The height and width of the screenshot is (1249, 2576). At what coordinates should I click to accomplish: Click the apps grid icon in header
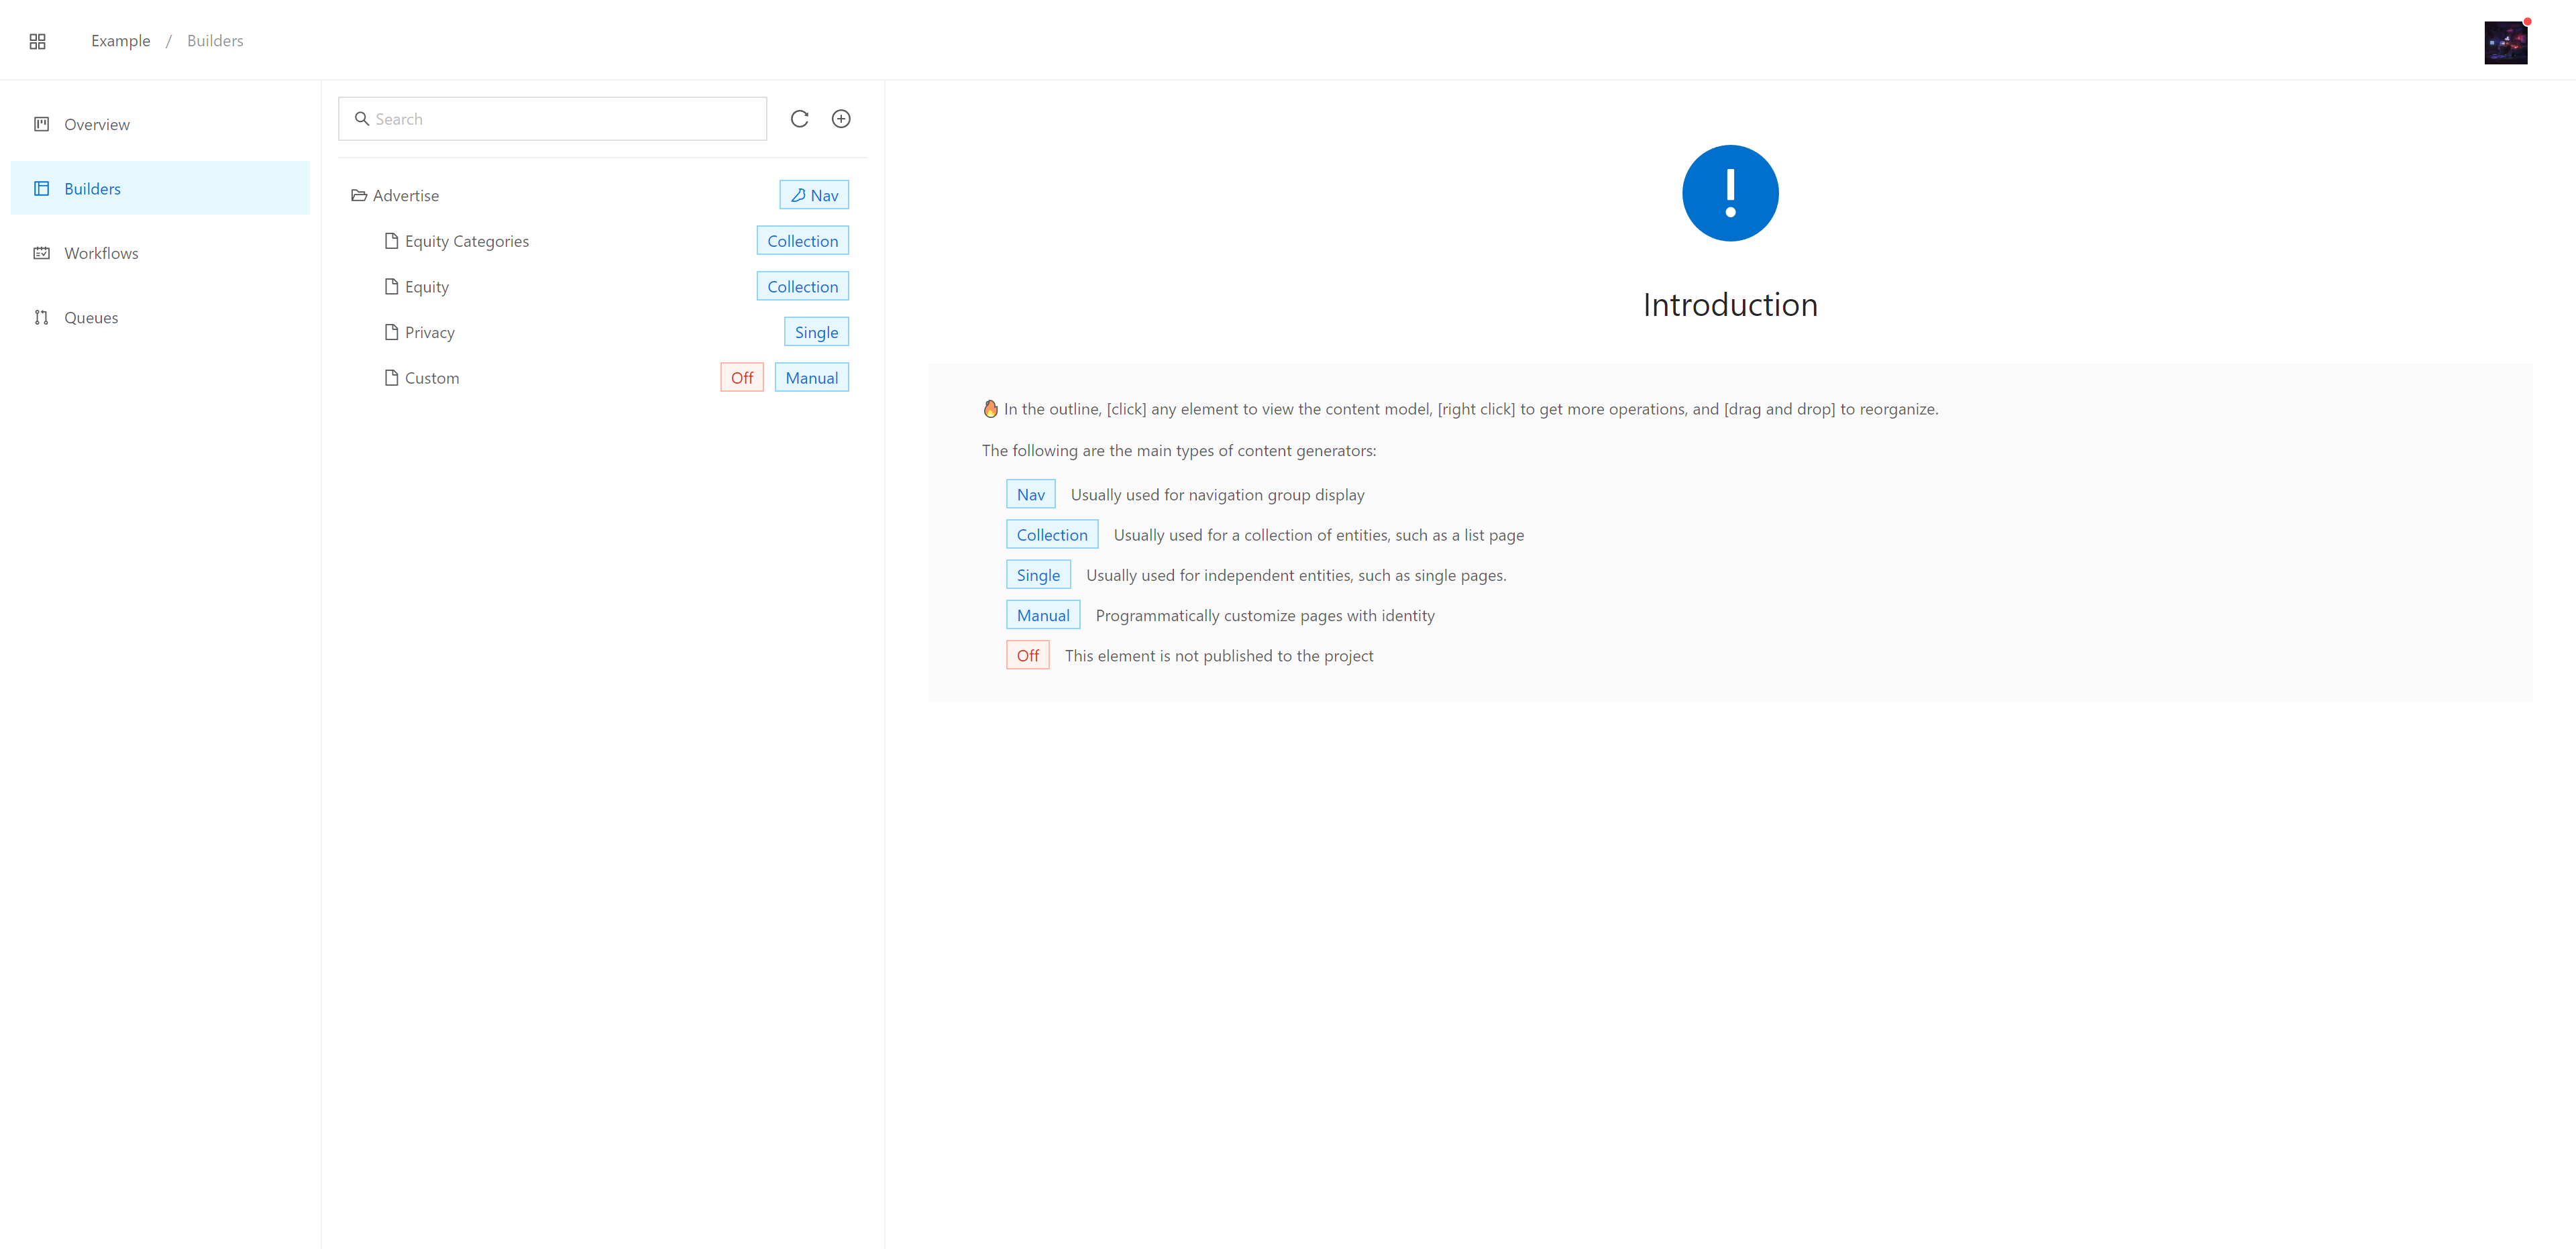point(38,41)
